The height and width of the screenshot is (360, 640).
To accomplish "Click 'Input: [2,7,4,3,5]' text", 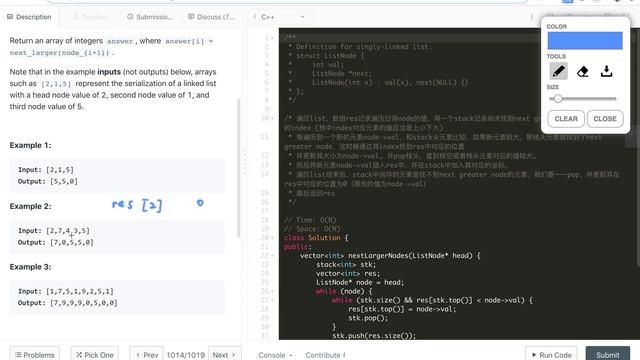I will coord(53,231).
